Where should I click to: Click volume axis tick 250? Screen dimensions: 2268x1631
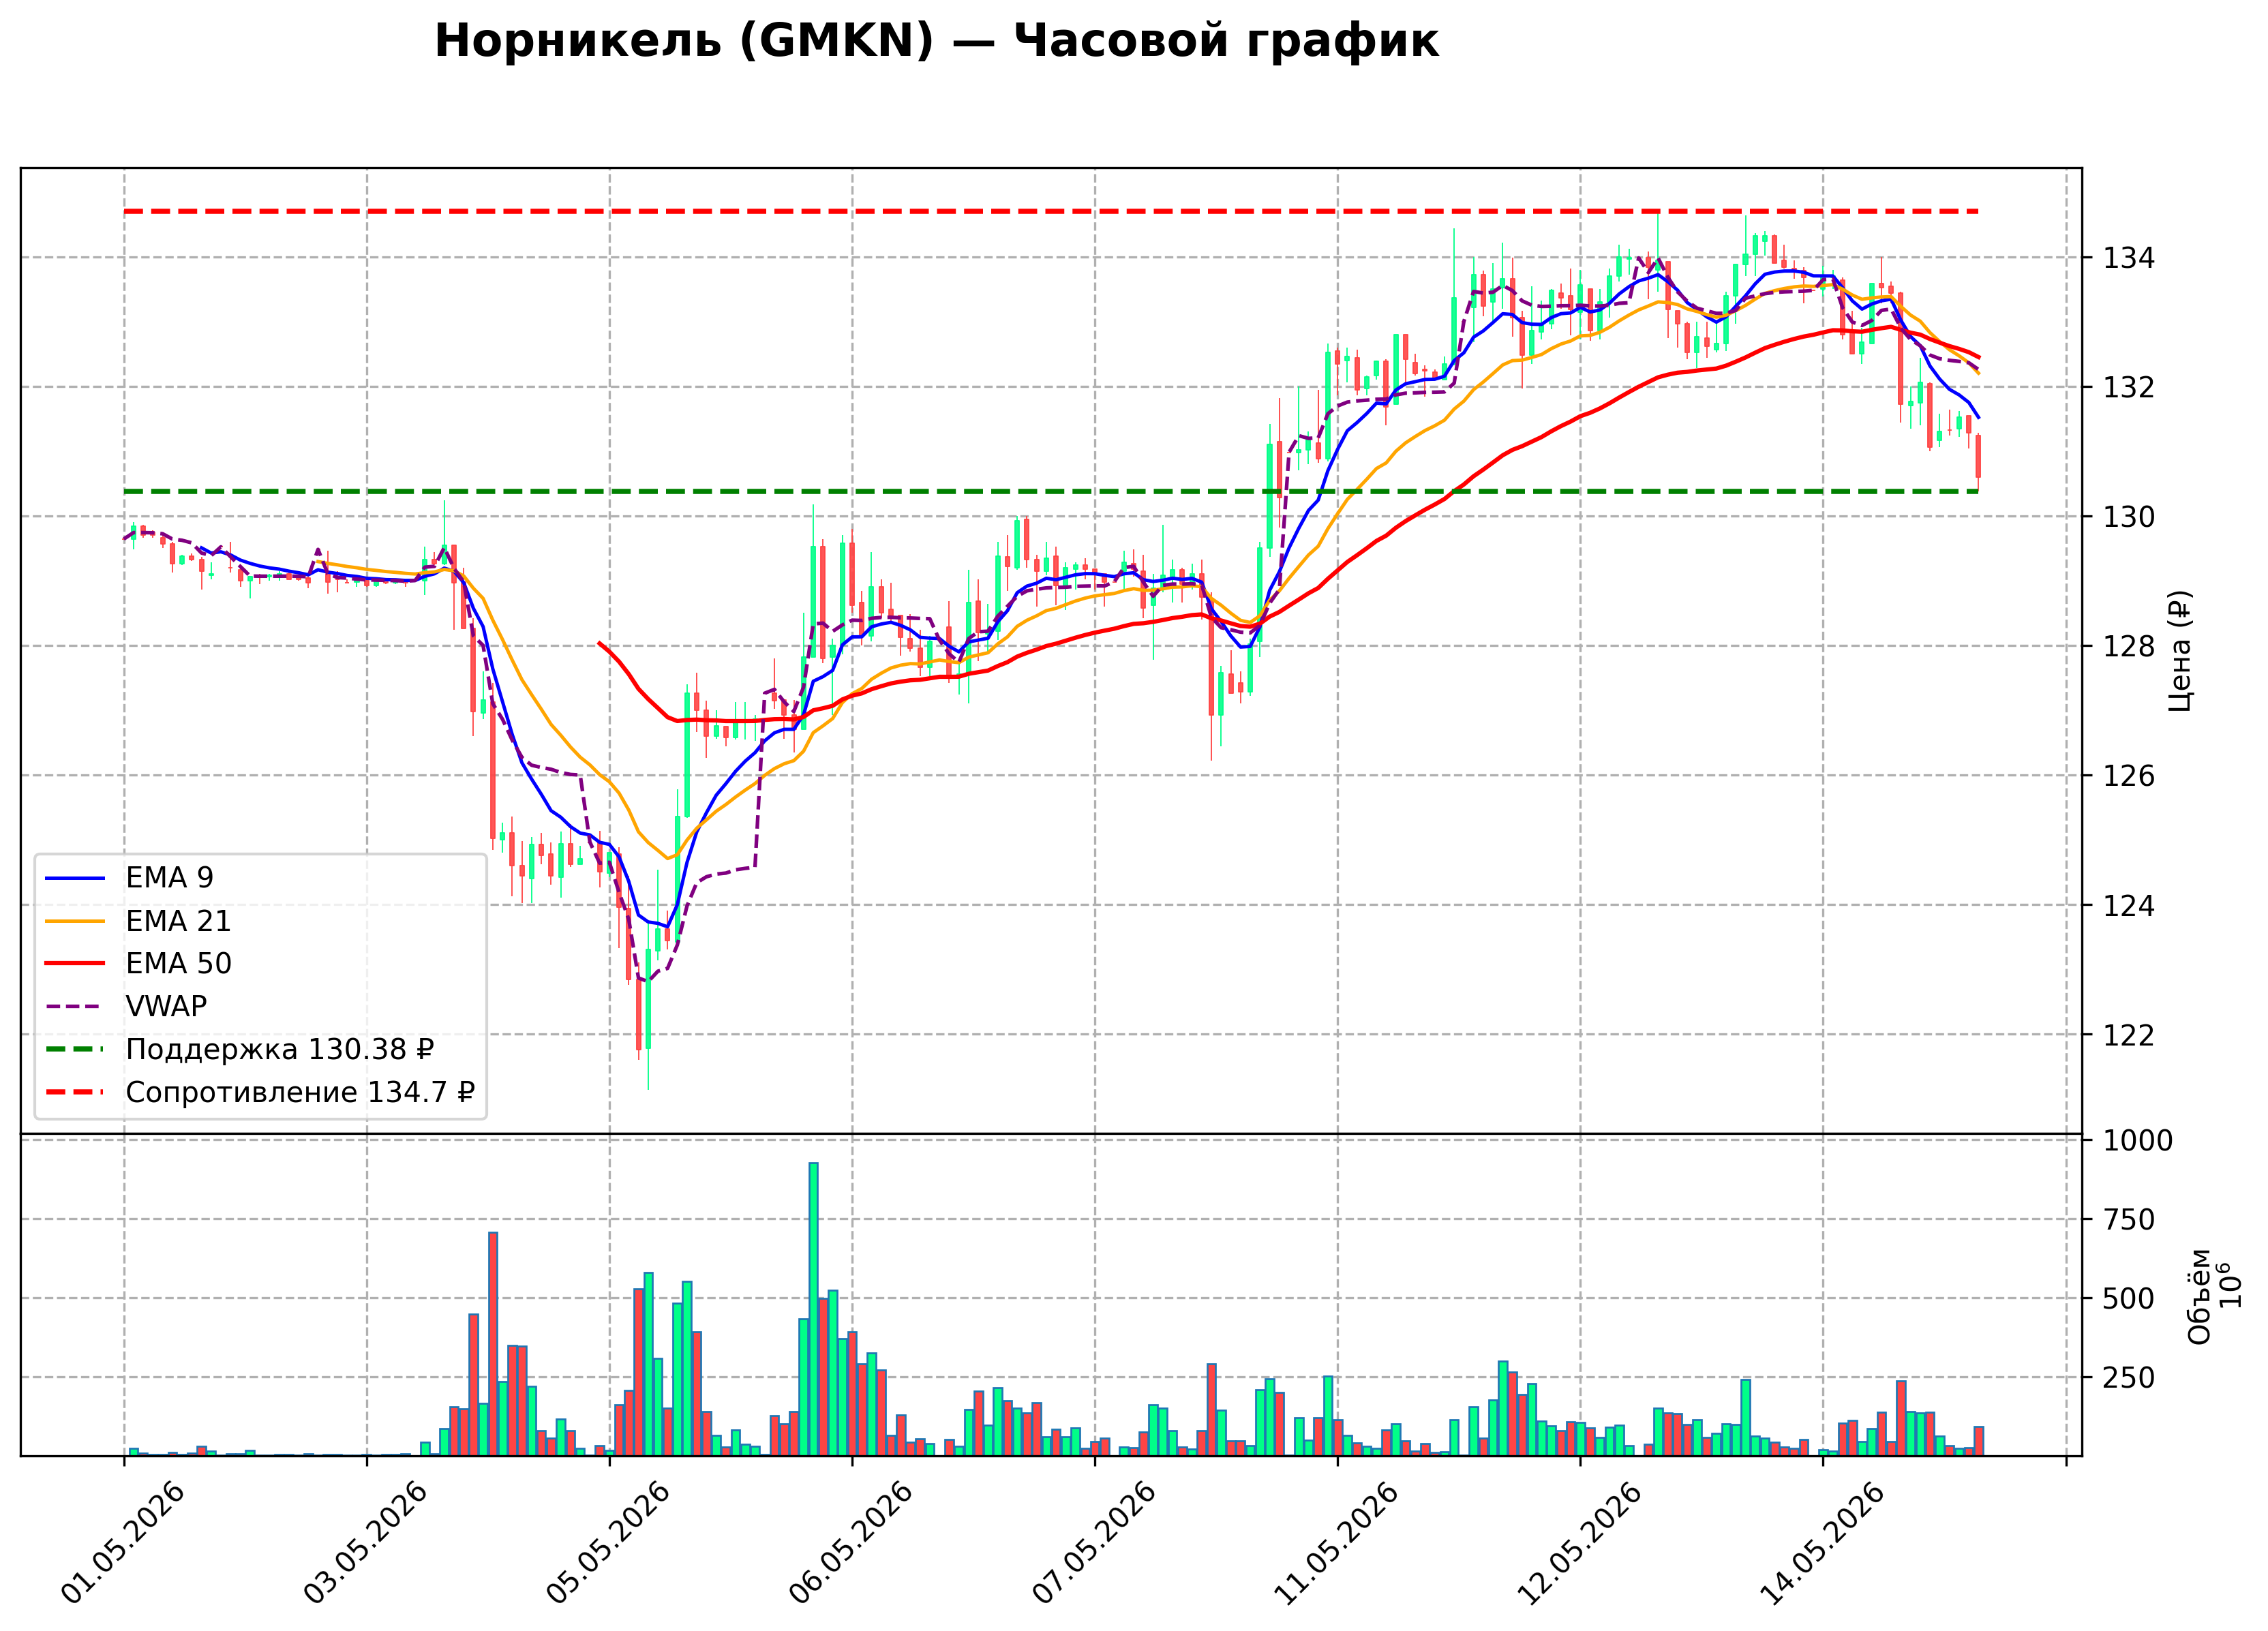(x=2128, y=1378)
